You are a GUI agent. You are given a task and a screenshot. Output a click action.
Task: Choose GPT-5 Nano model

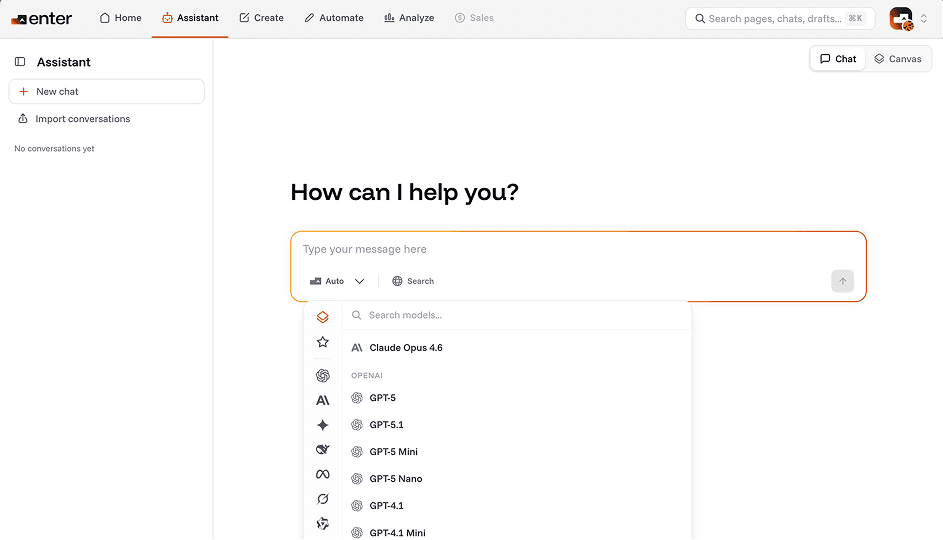click(x=517, y=479)
